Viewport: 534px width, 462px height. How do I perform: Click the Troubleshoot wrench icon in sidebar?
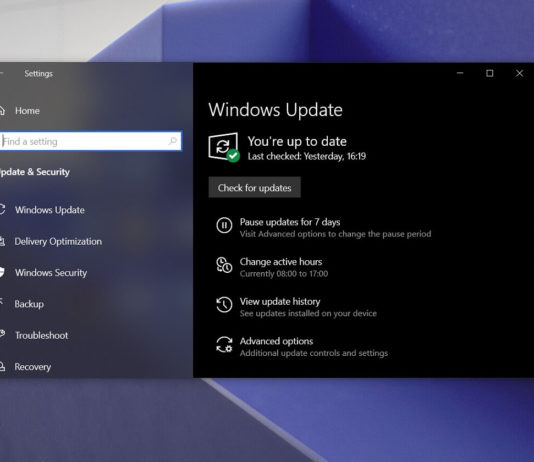point(2,334)
